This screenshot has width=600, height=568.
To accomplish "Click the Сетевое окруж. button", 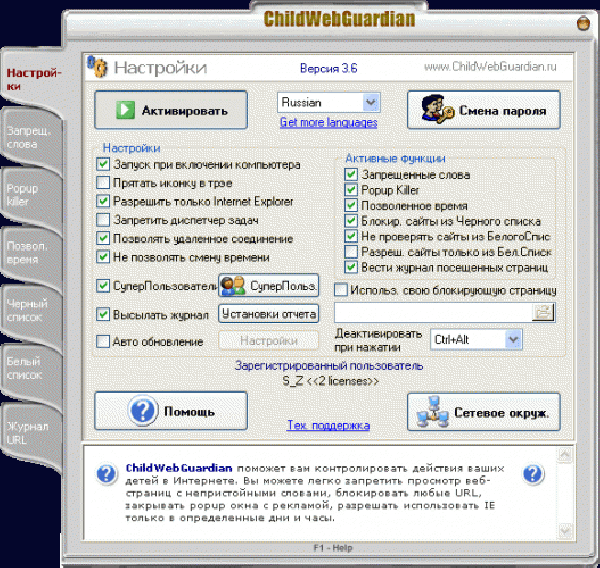I will pyautogui.click(x=484, y=412).
